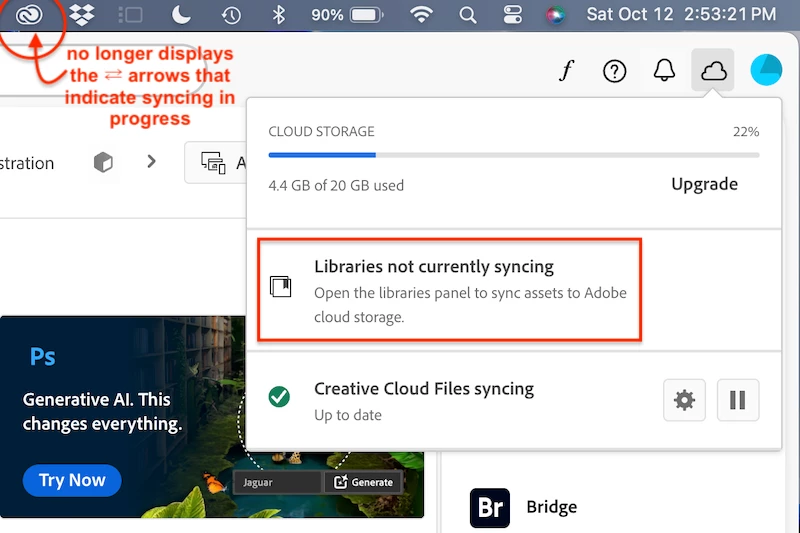This screenshot has height=533, width=800.
Task: Click Bridge app name
Action: pos(552,507)
